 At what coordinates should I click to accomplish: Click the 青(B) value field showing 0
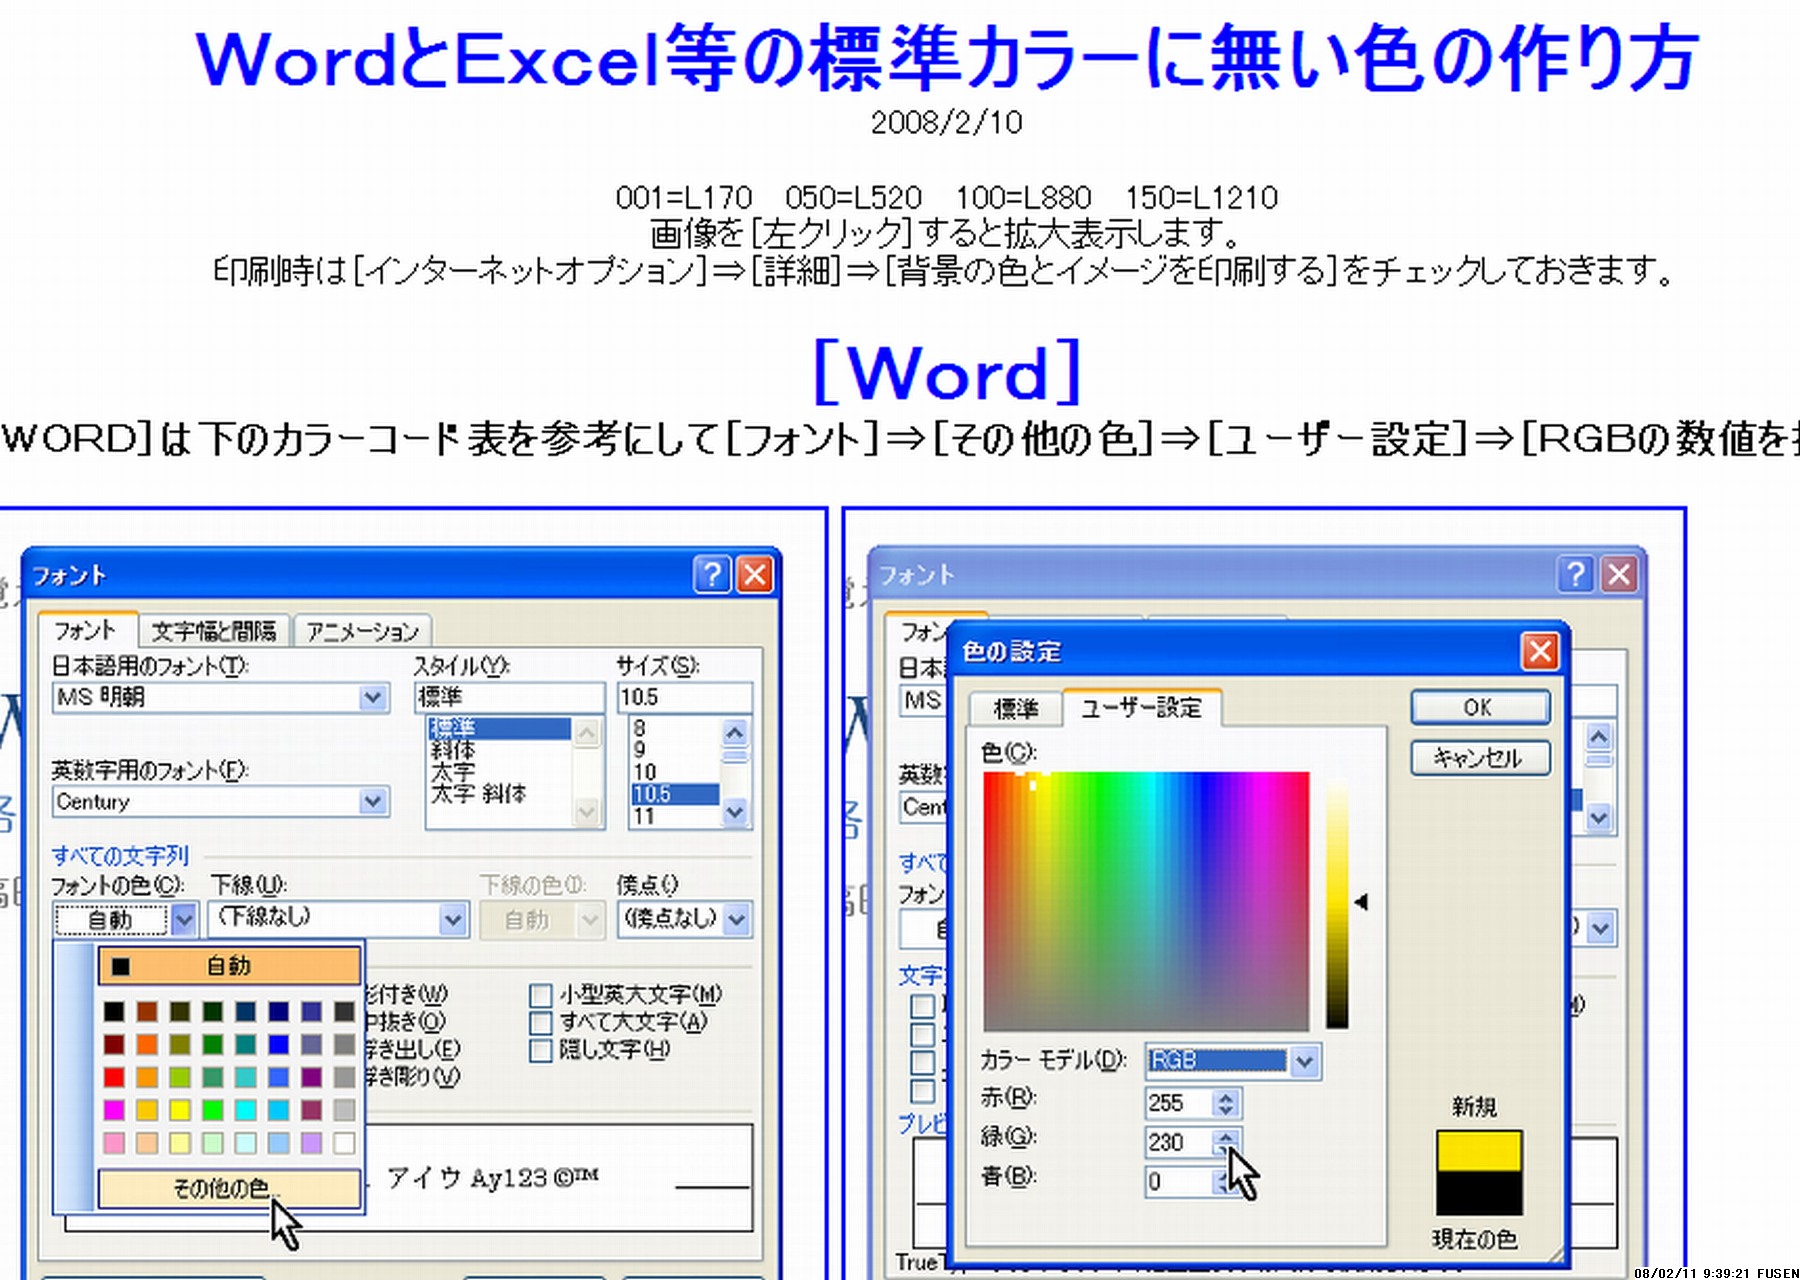point(1179,1182)
